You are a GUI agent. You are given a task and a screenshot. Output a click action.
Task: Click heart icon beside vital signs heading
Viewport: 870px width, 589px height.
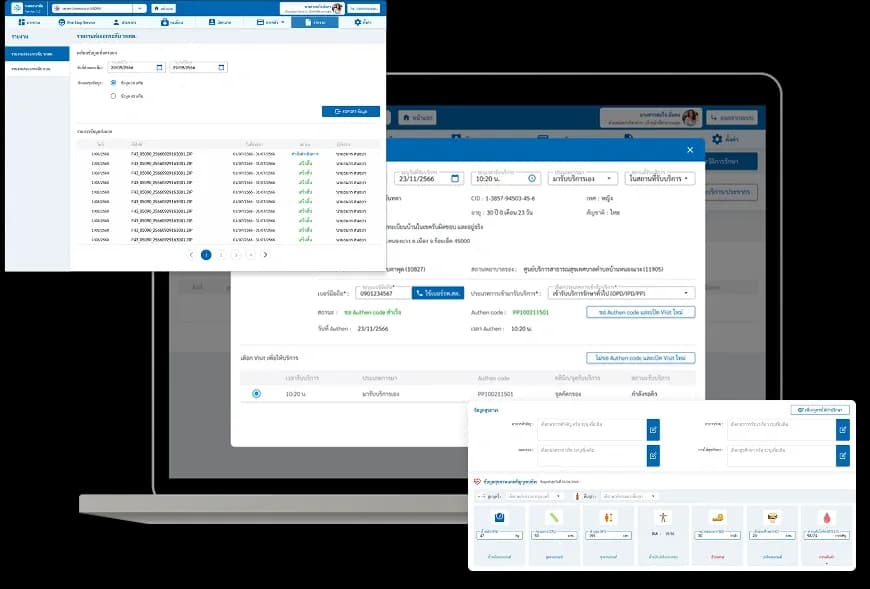(x=477, y=481)
